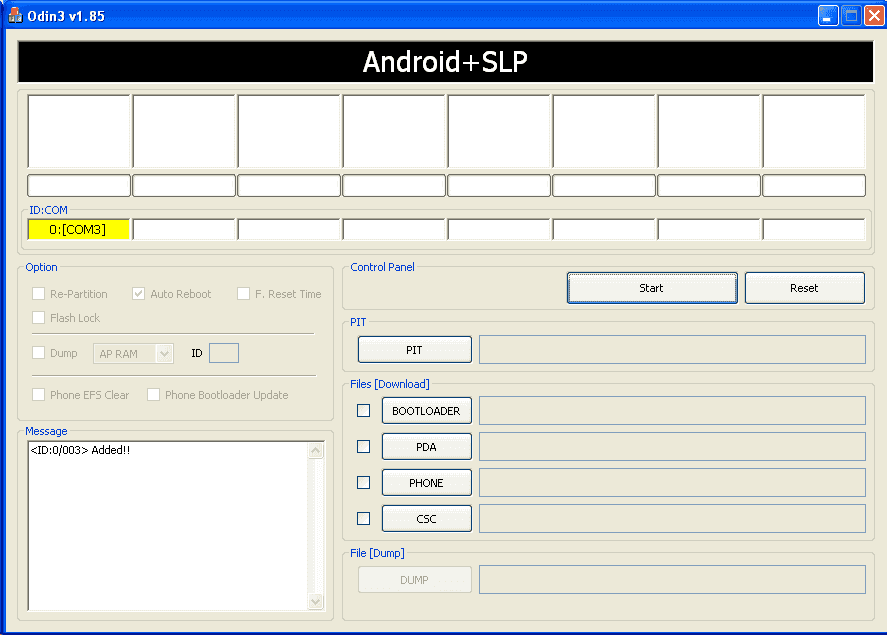Screen dimensions: 887x635
Task: Click the Dump ID input field
Action: (x=224, y=353)
